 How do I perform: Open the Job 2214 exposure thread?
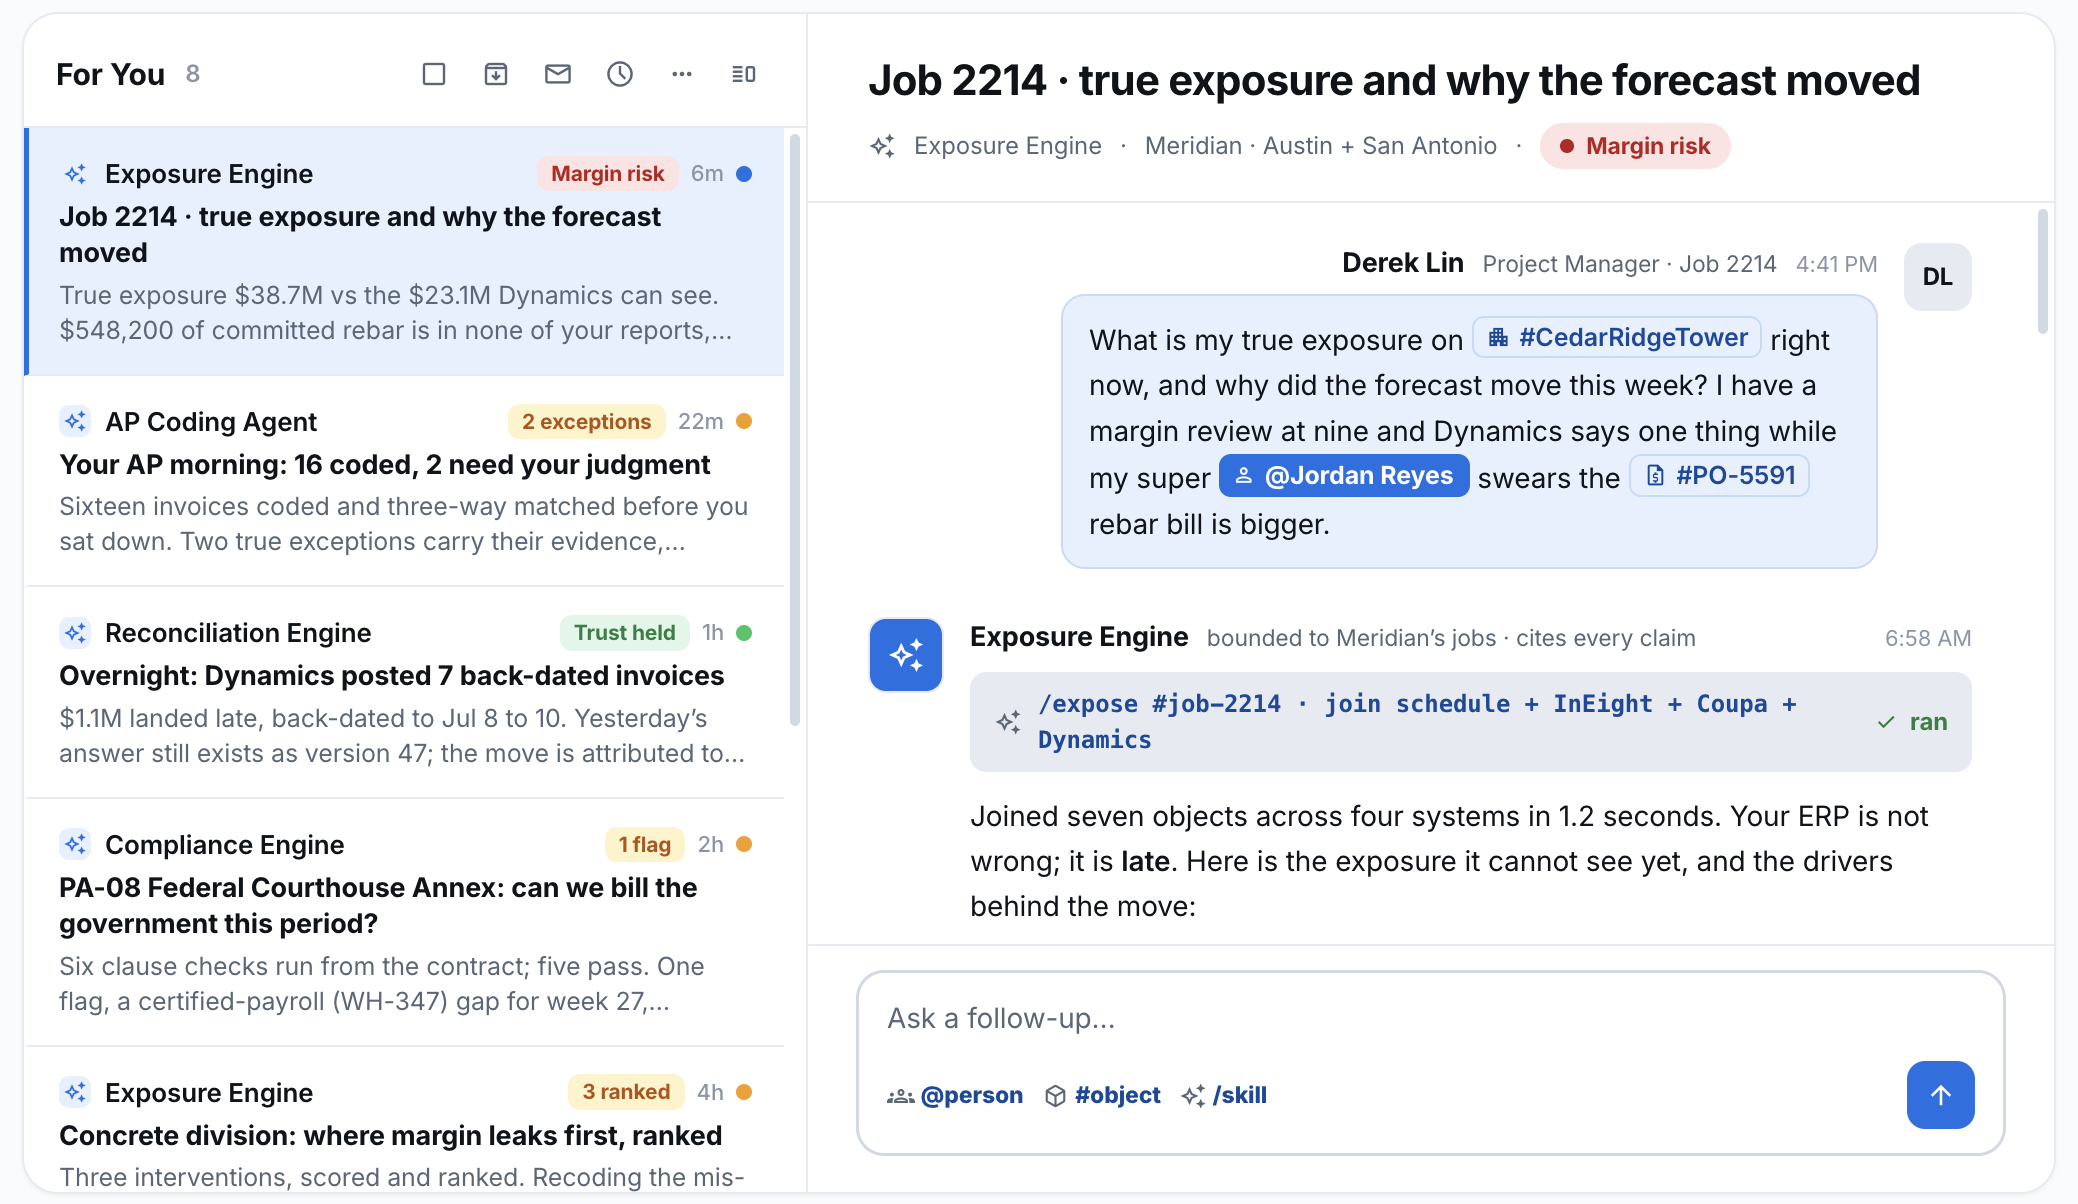405,251
